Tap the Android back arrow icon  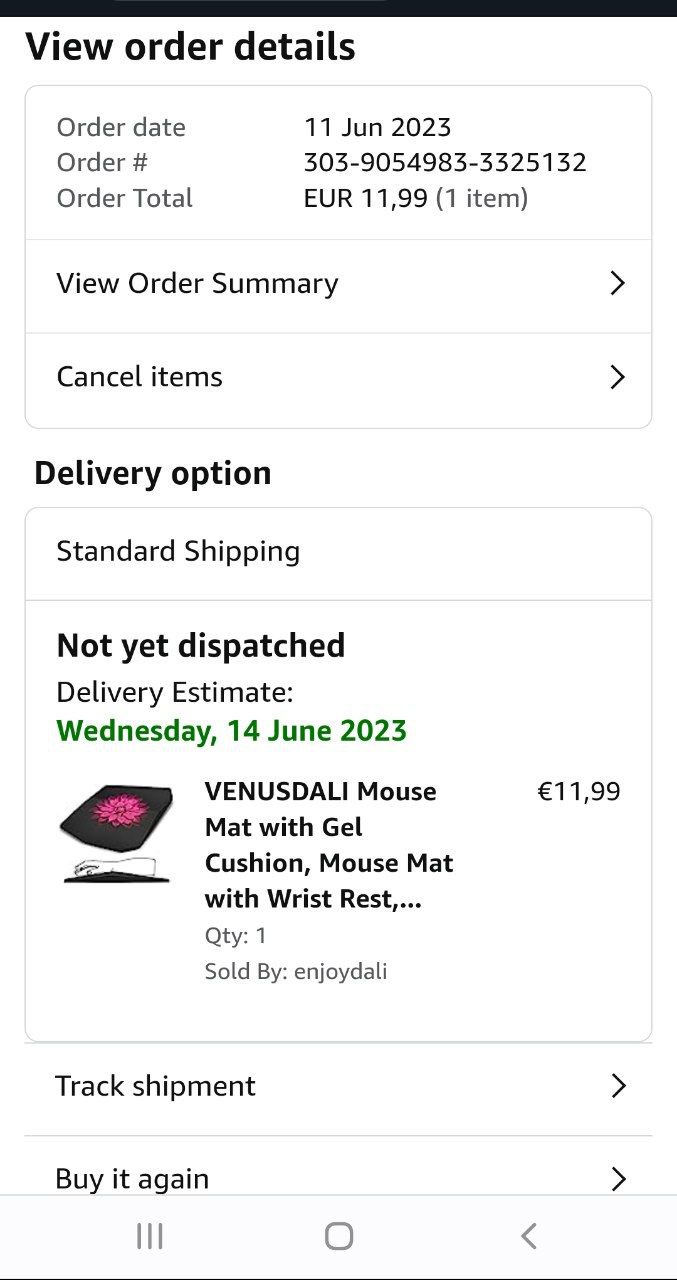pyautogui.click(x=529, y=1236)
